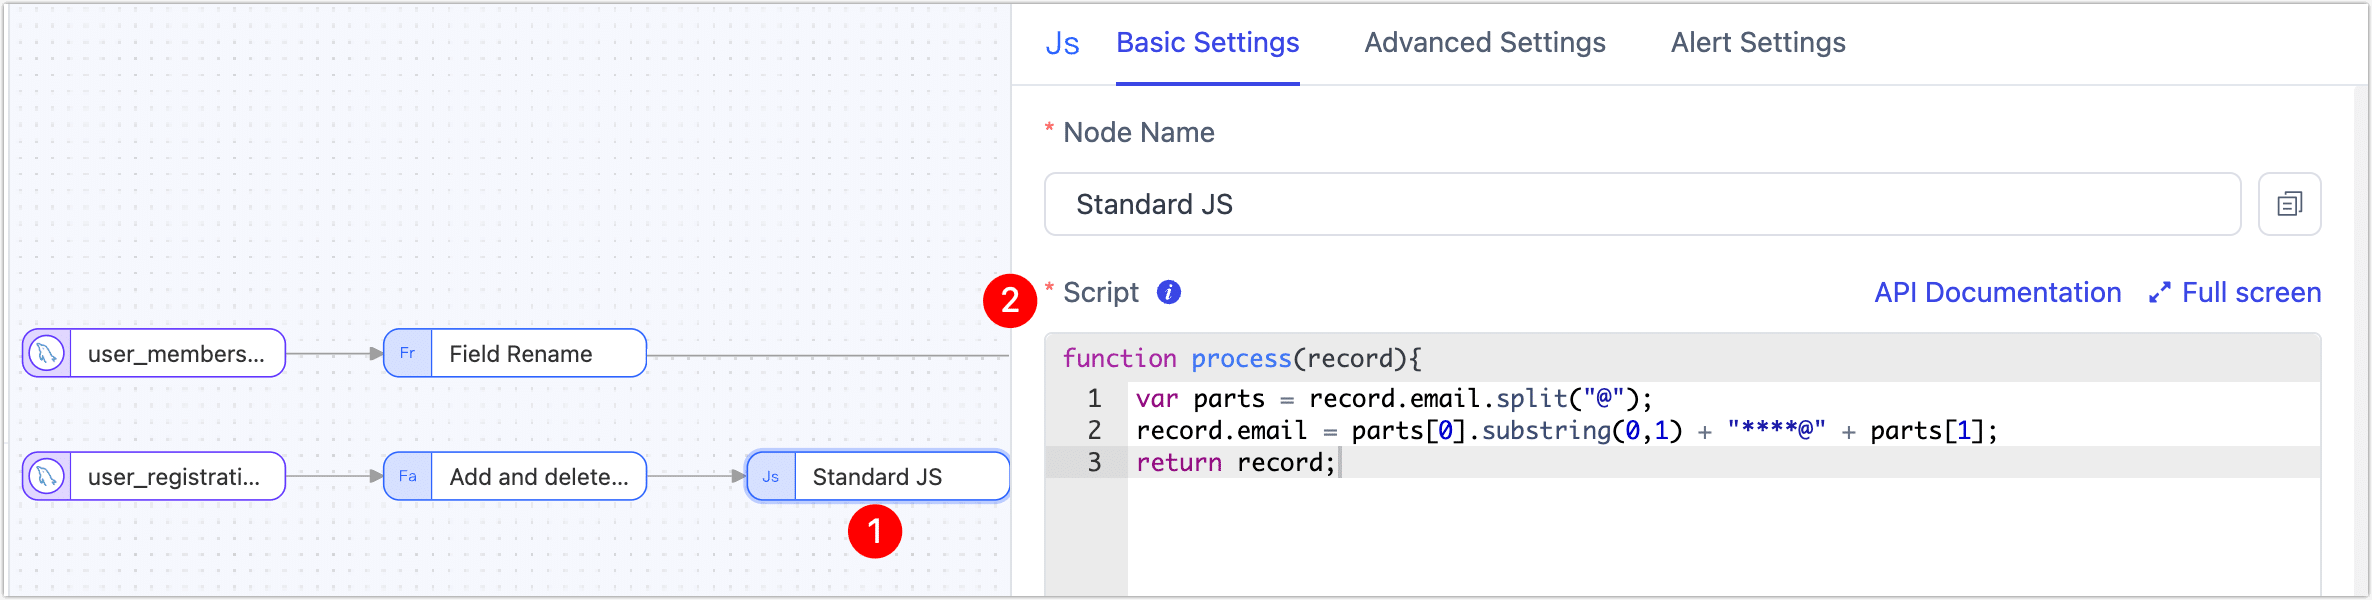Select the Basic Settings tab

1207,43
